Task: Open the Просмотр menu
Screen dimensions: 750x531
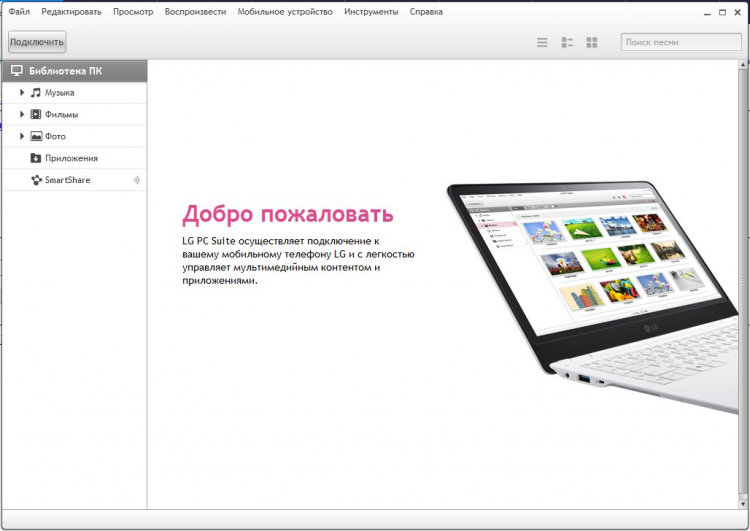Action: pyautogui.click(x=133, y=11)
